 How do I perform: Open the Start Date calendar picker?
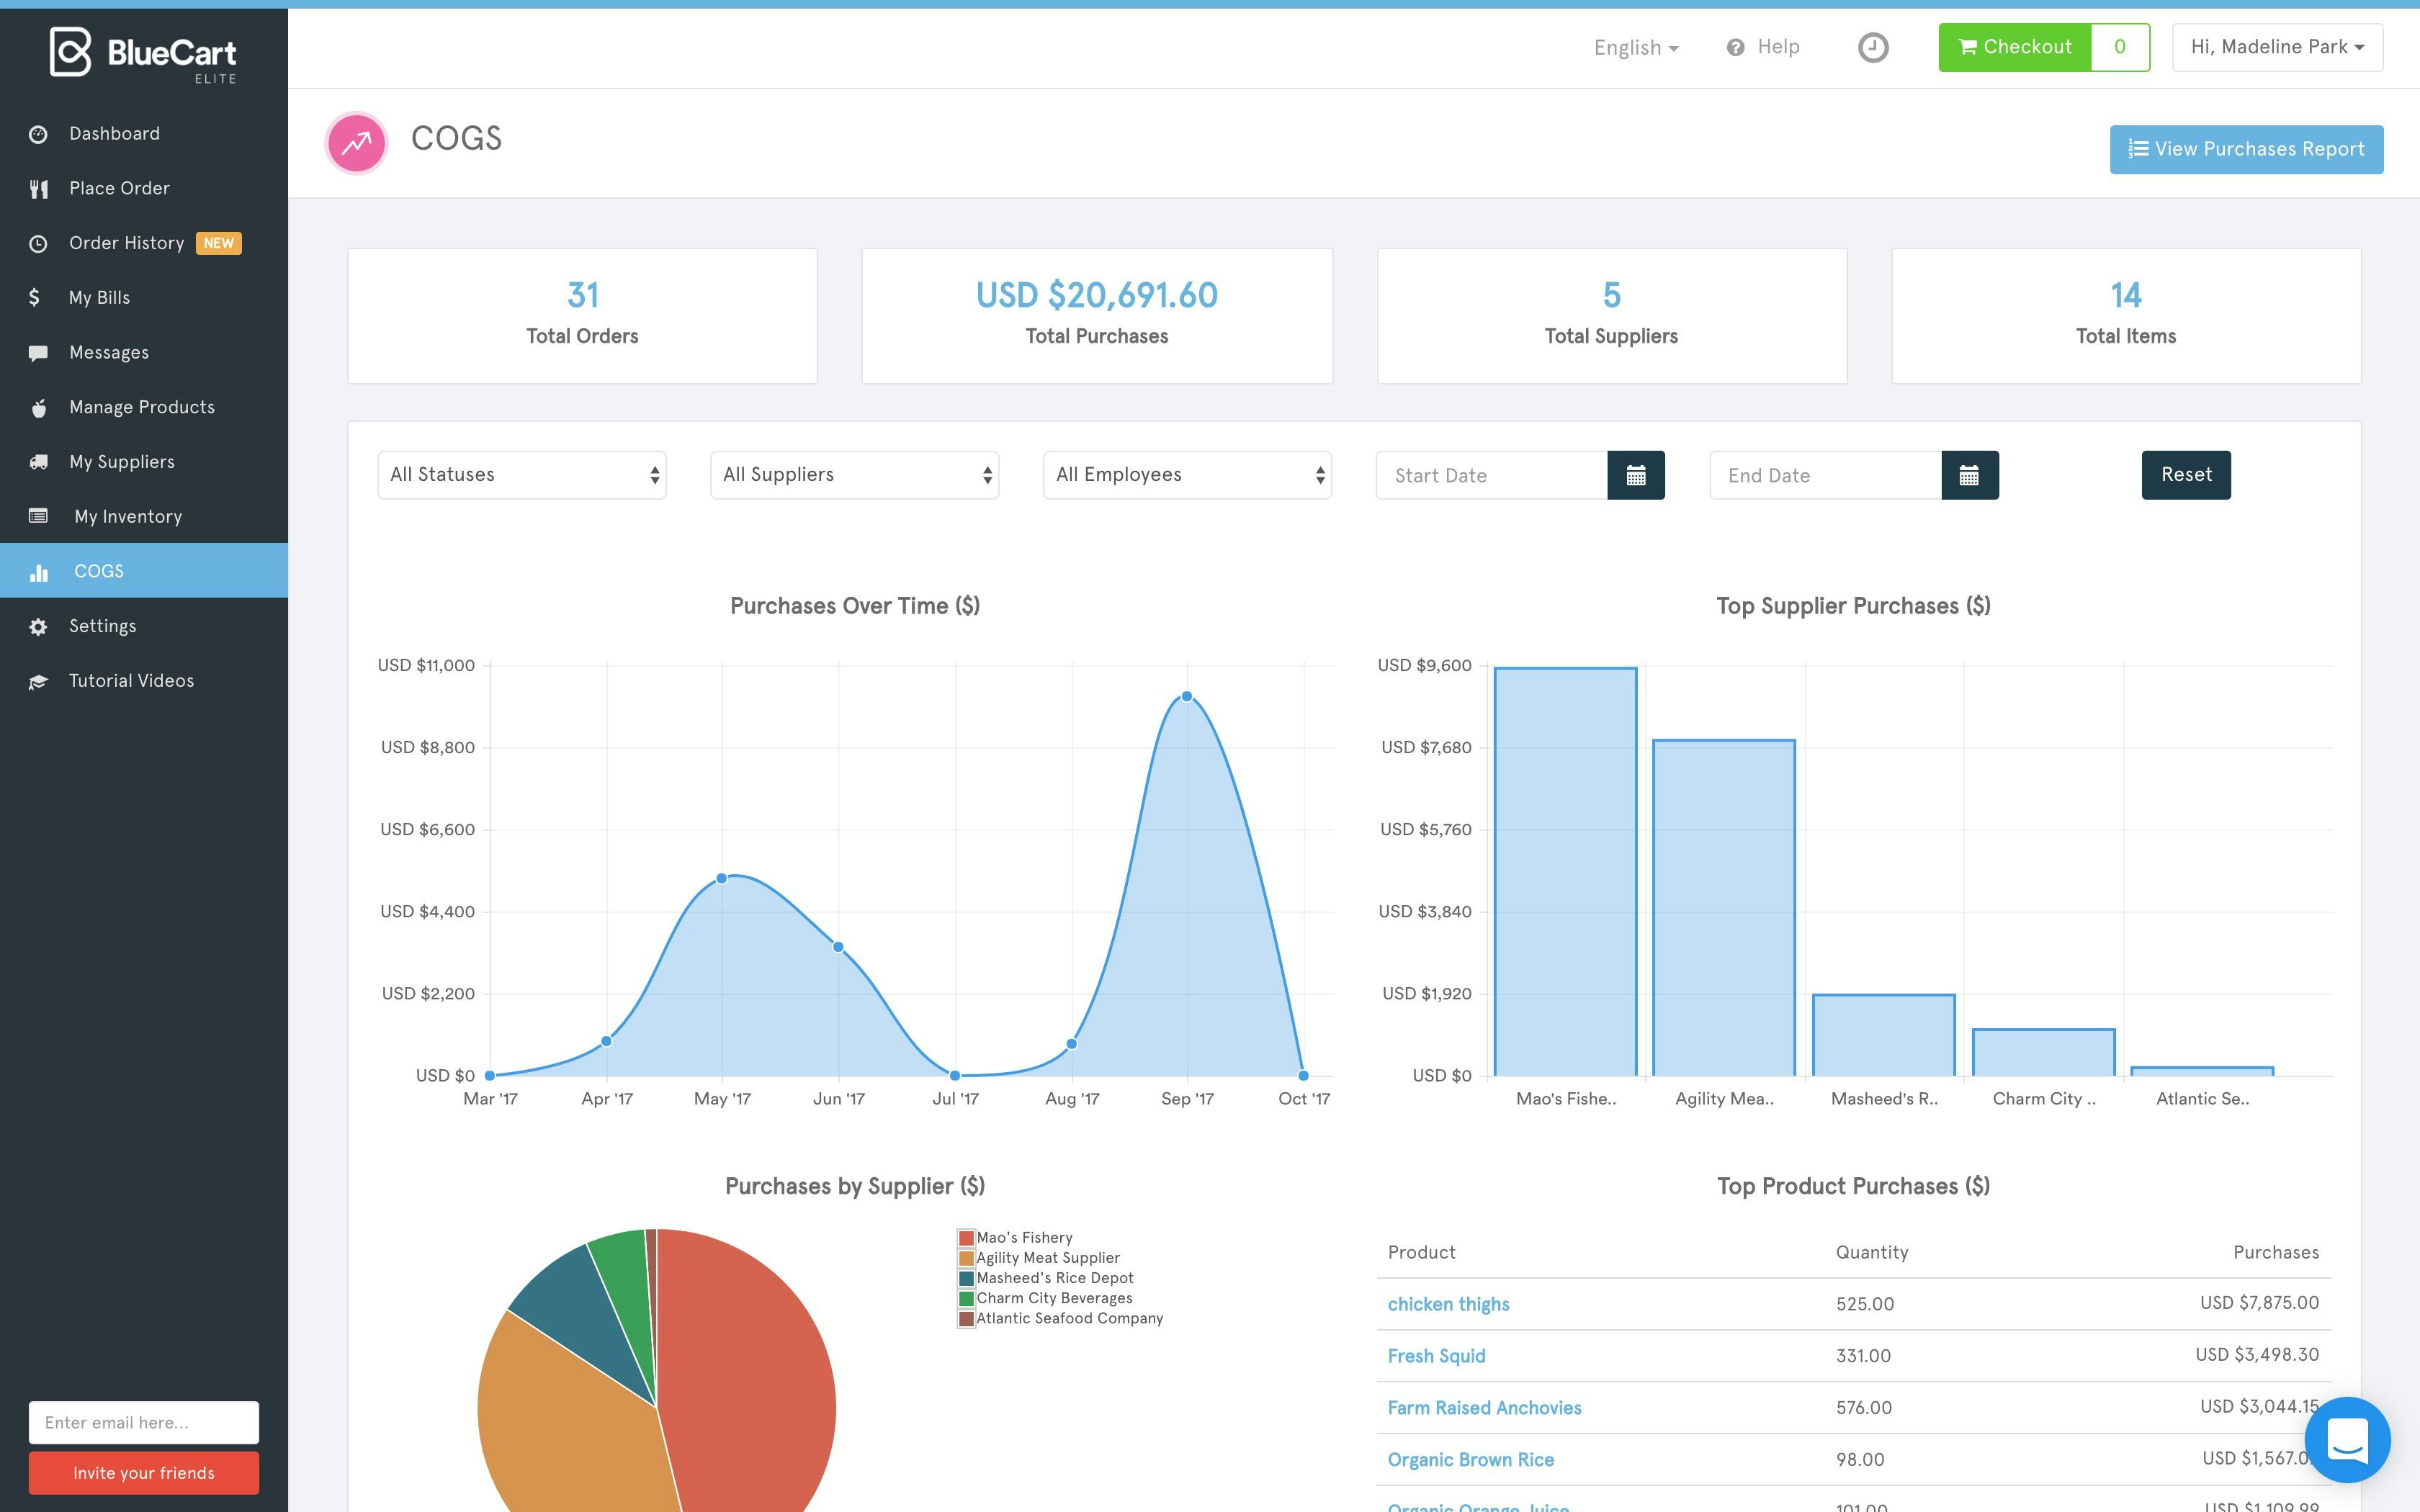click(1635, 475)
